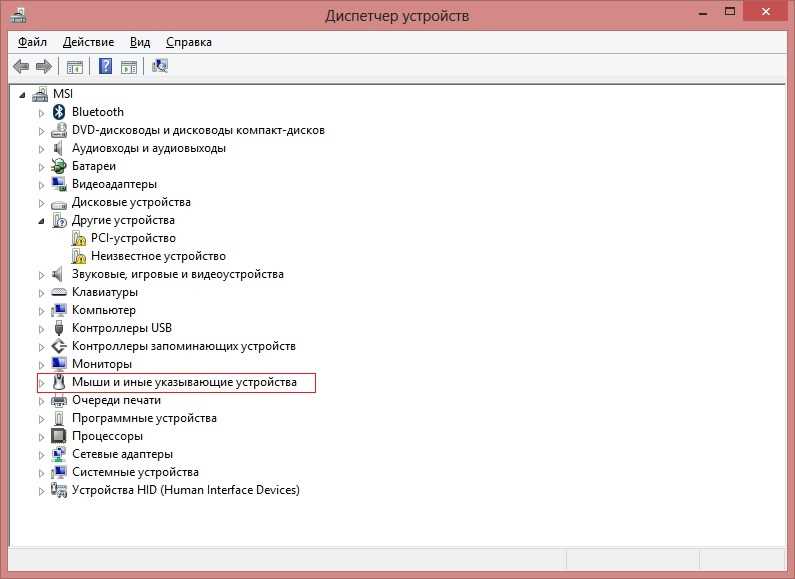Click the DVD drives category icon
The width and height of the screenshot is (795, 579).
(x=59, y=130)
